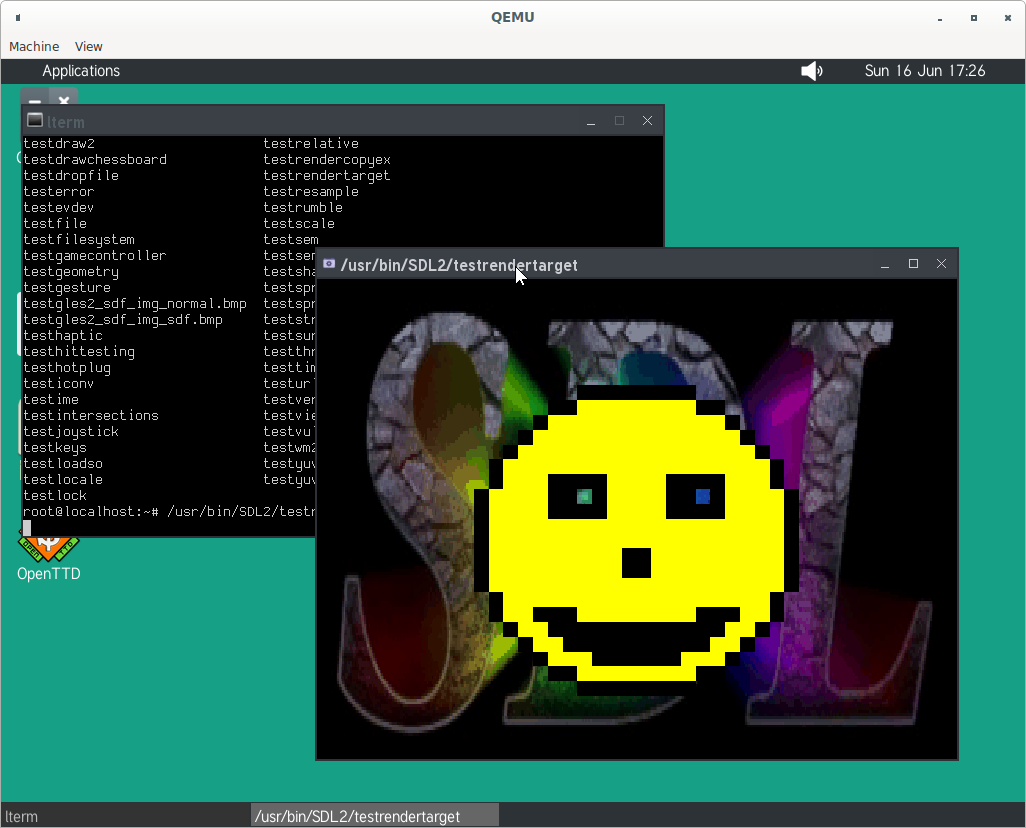Screen dimensions: 1026x828
Task: Minimize the lterm terminal window
Action: click(591, 121)
